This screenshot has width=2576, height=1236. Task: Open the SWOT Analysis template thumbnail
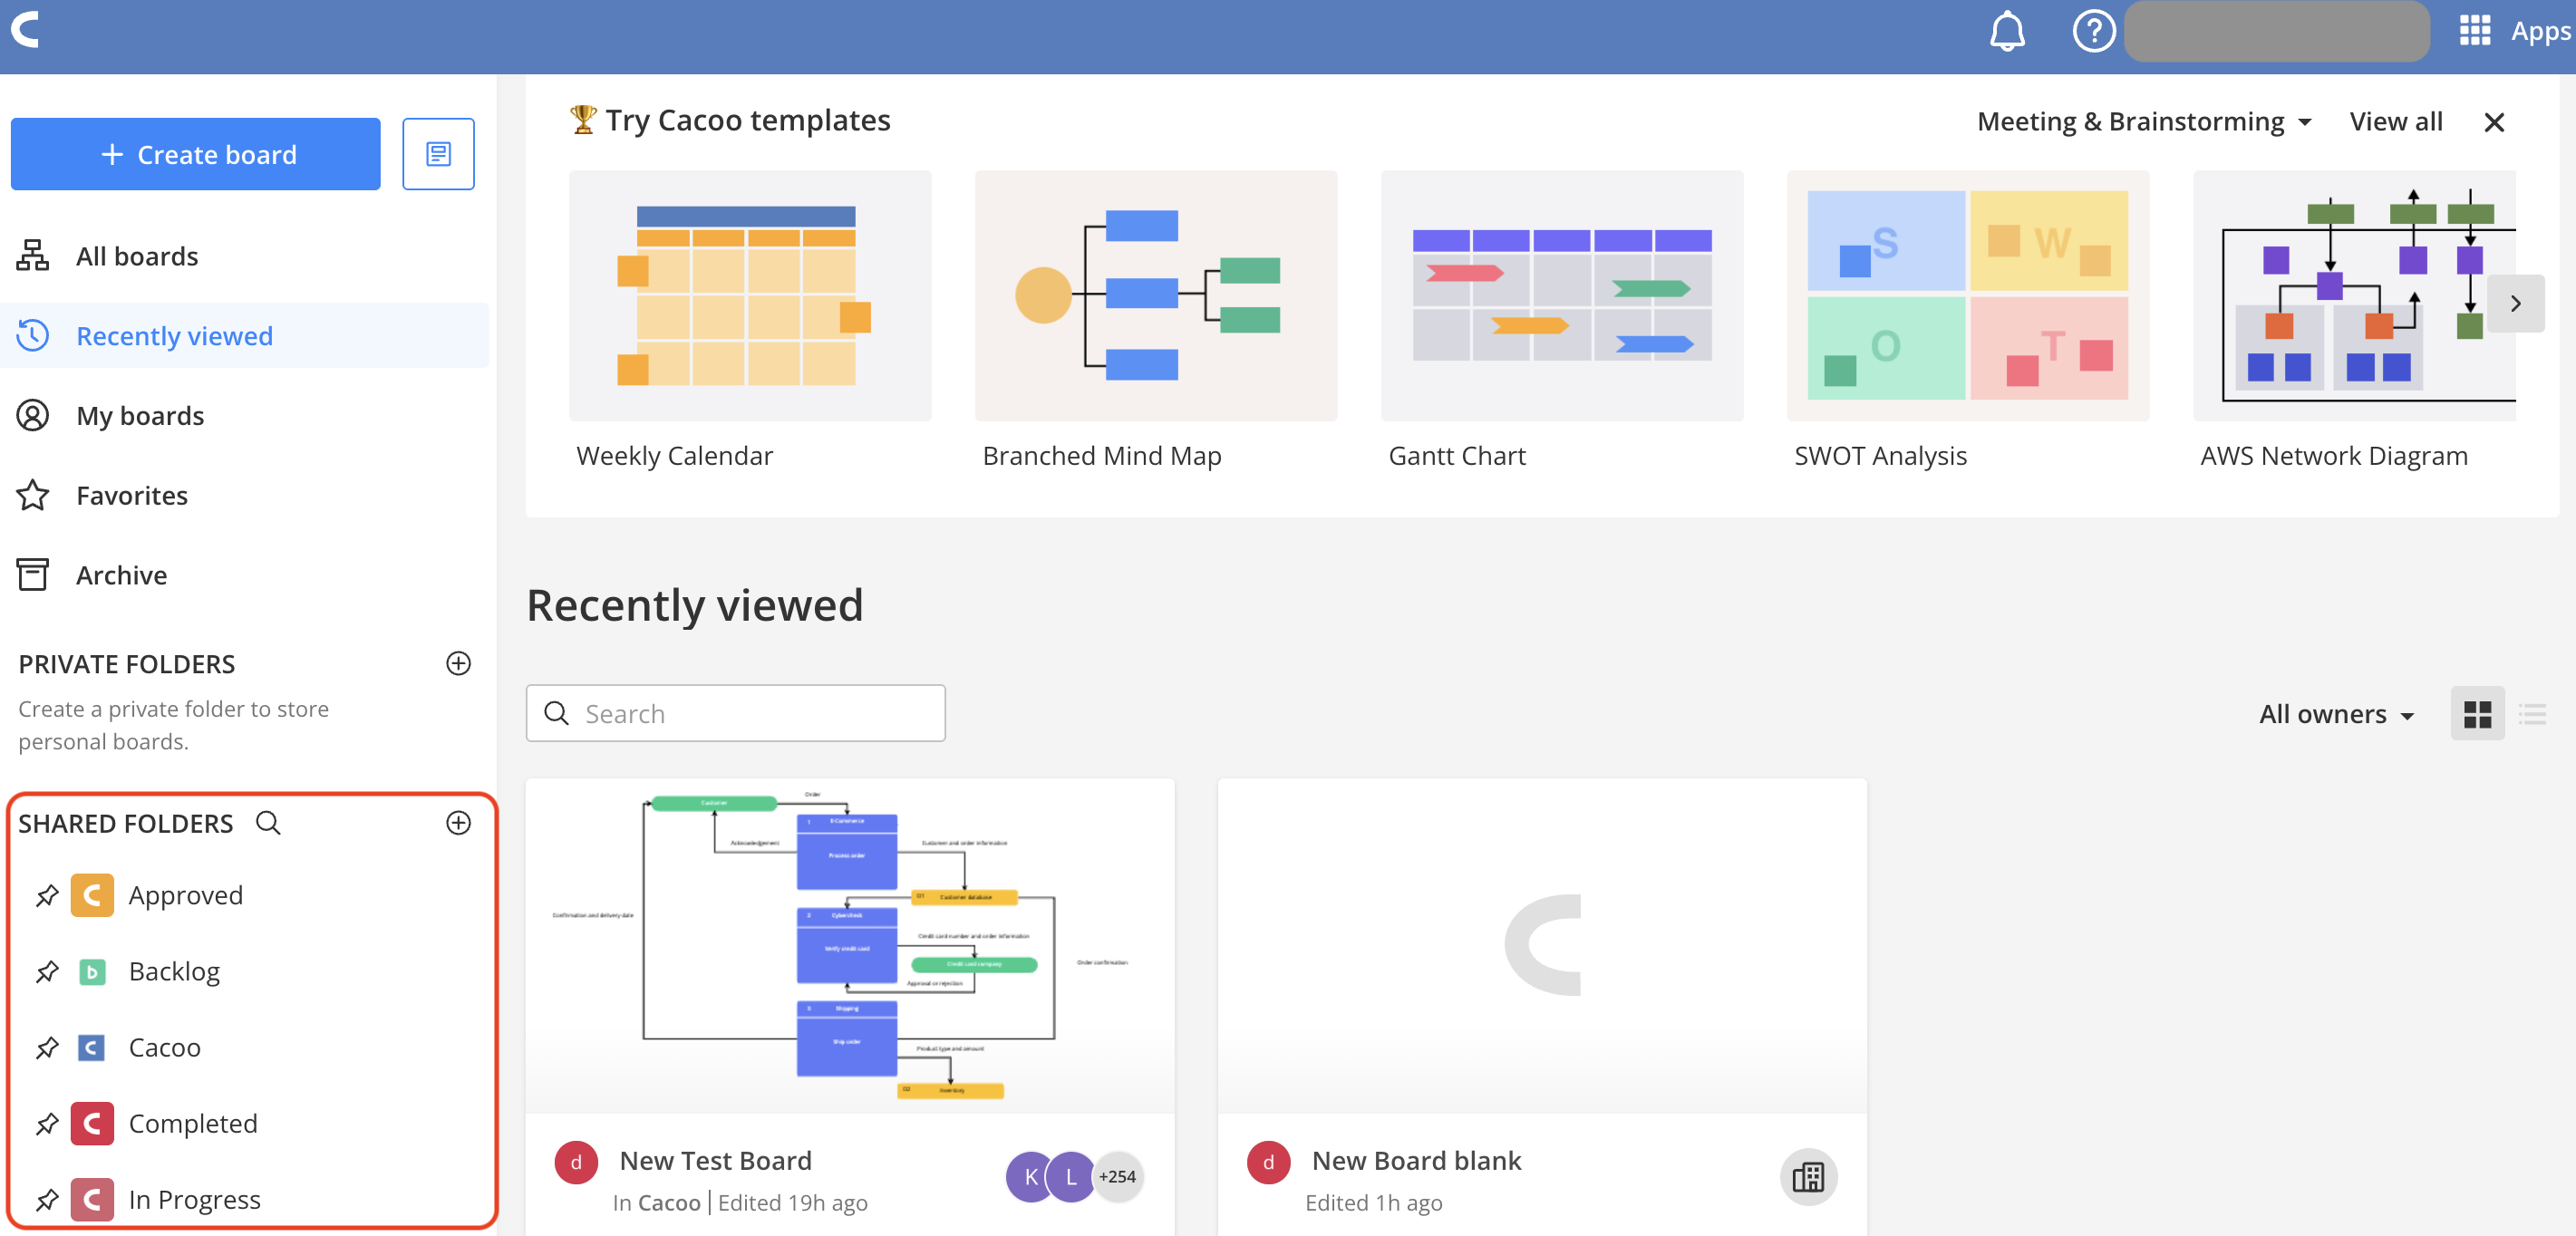[x=1967, y=296]
